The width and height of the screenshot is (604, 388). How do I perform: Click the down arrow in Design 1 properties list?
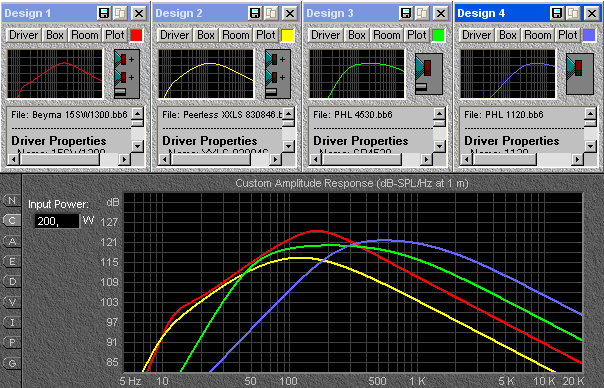click(x=138, y=146)
